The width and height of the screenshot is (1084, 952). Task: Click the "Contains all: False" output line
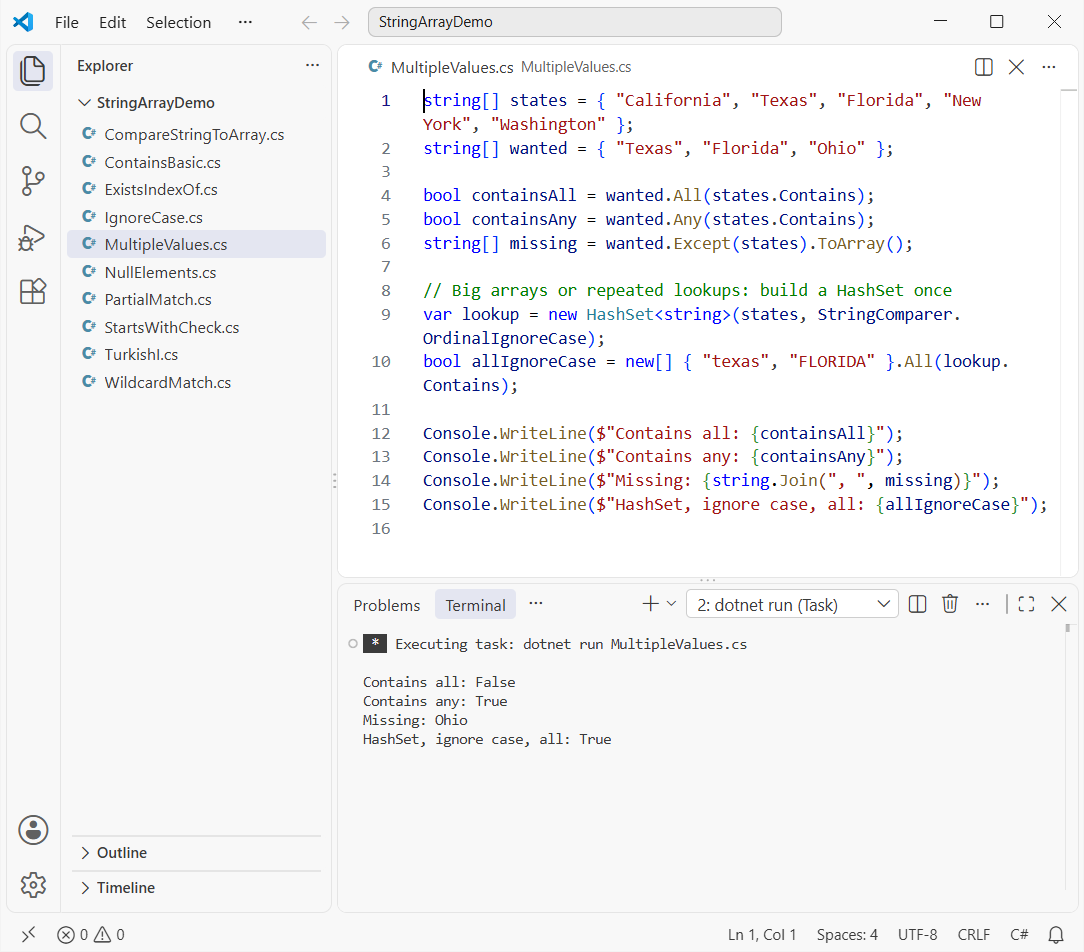pyautogui.click(x=439, y=682)
